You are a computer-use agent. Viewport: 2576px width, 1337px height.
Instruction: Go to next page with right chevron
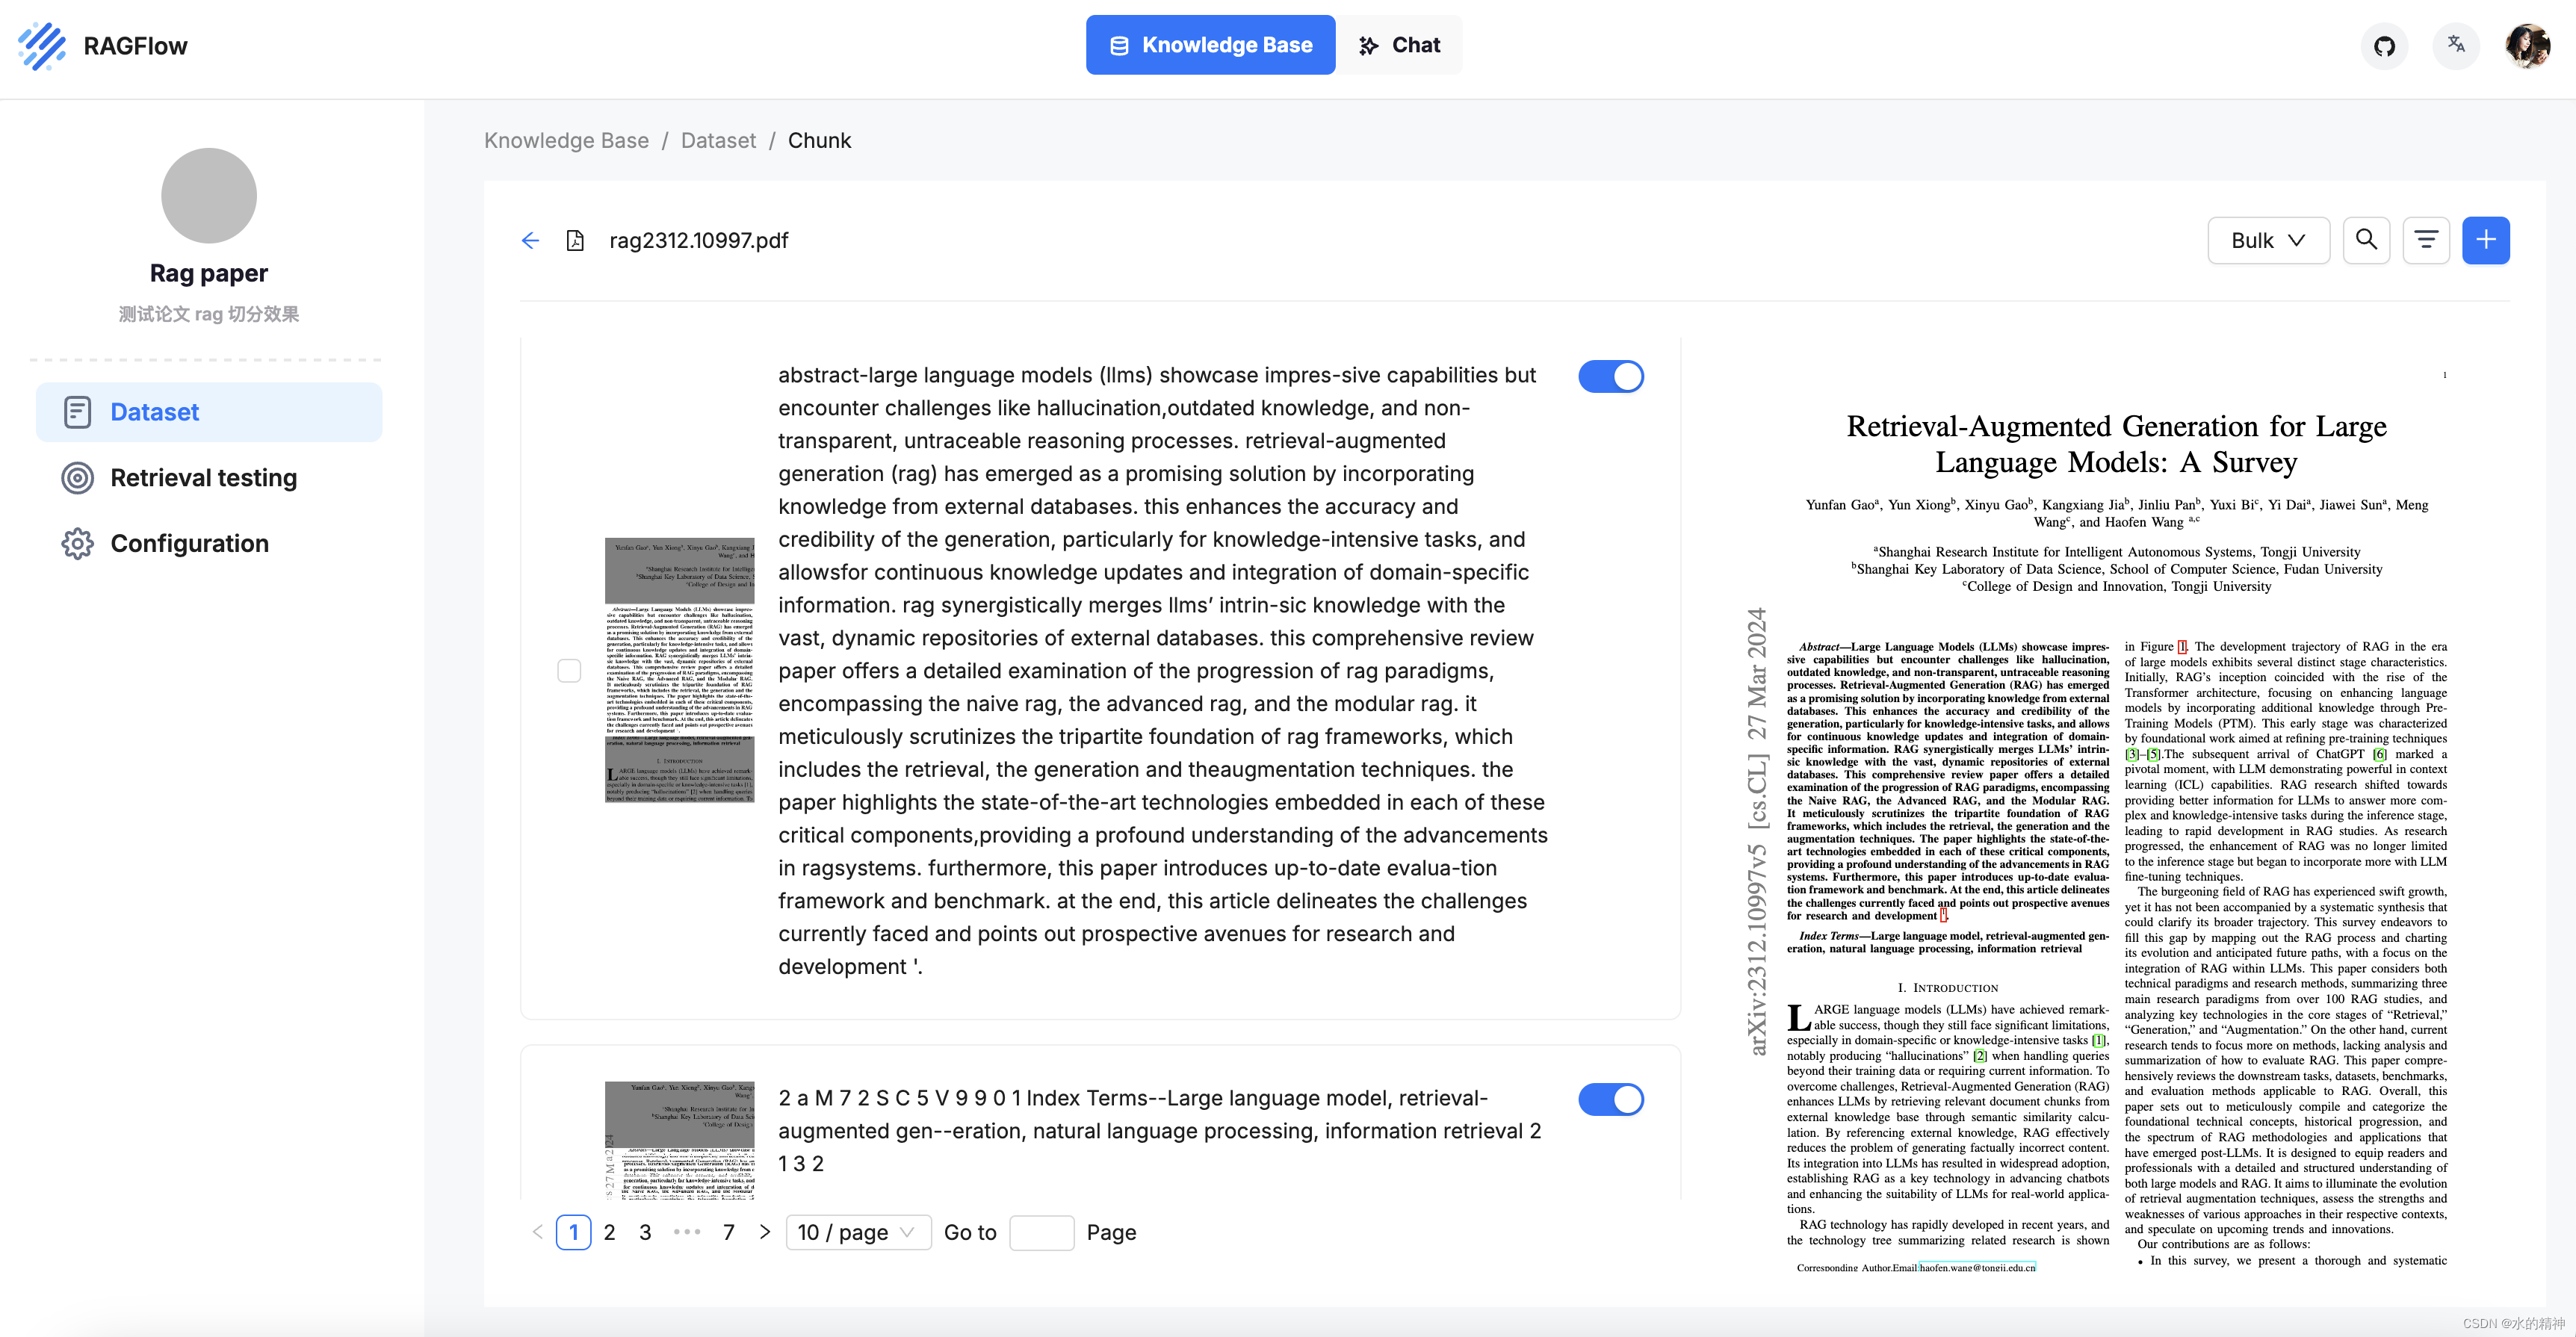coord(765,1232)
